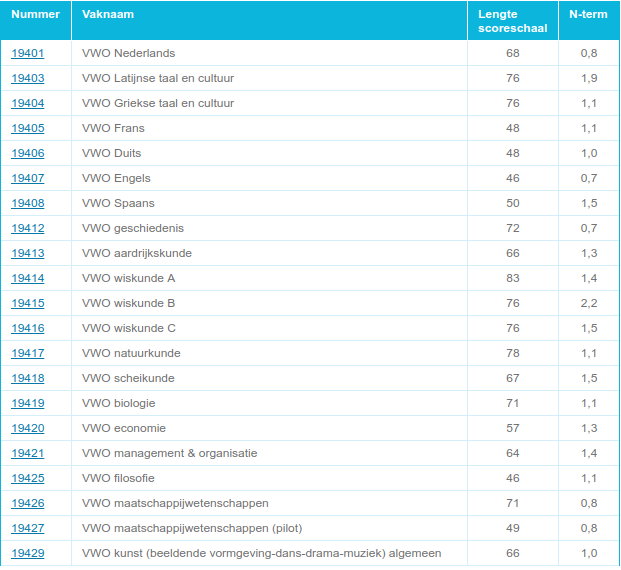Select the VWO Spaans subject name
The height and width of the screenshot is (570, 621).
(118, 203)
